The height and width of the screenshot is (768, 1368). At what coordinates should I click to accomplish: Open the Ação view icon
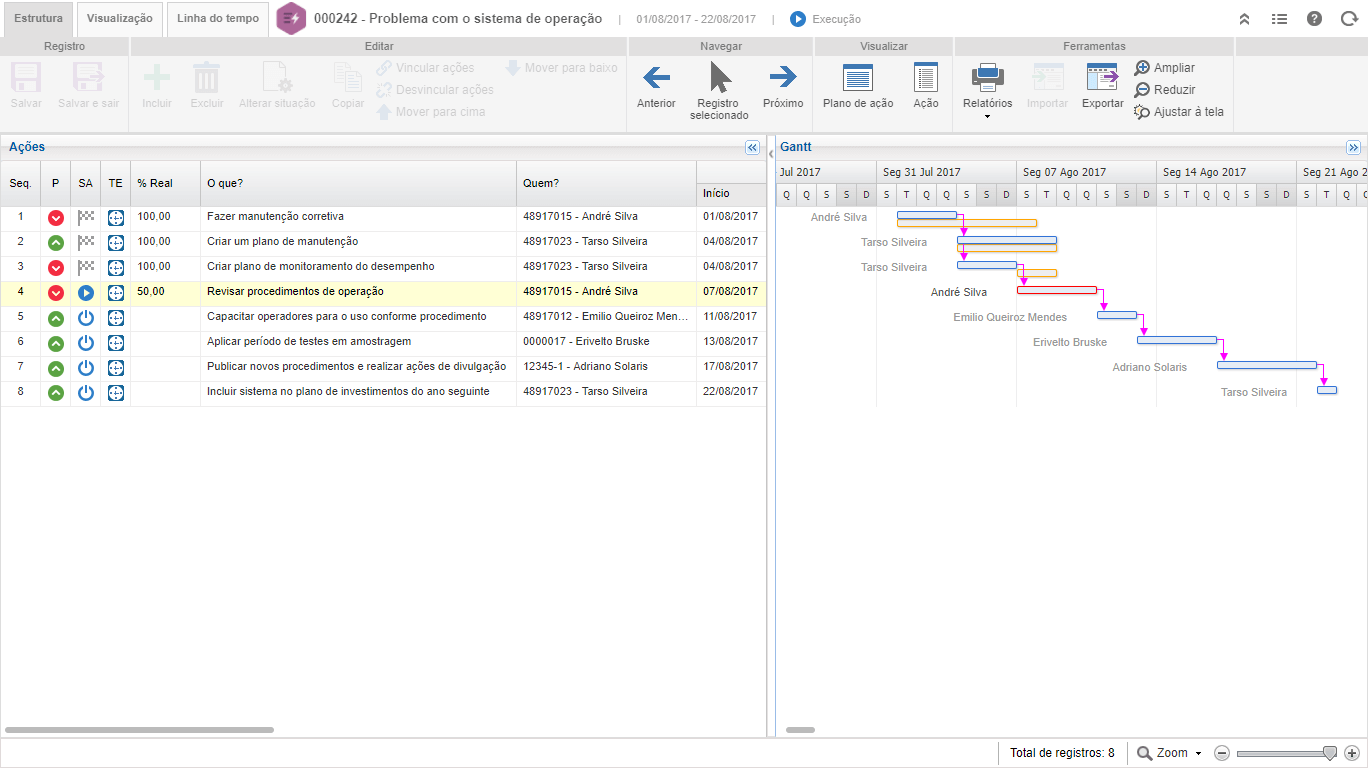tap(926, 78)
